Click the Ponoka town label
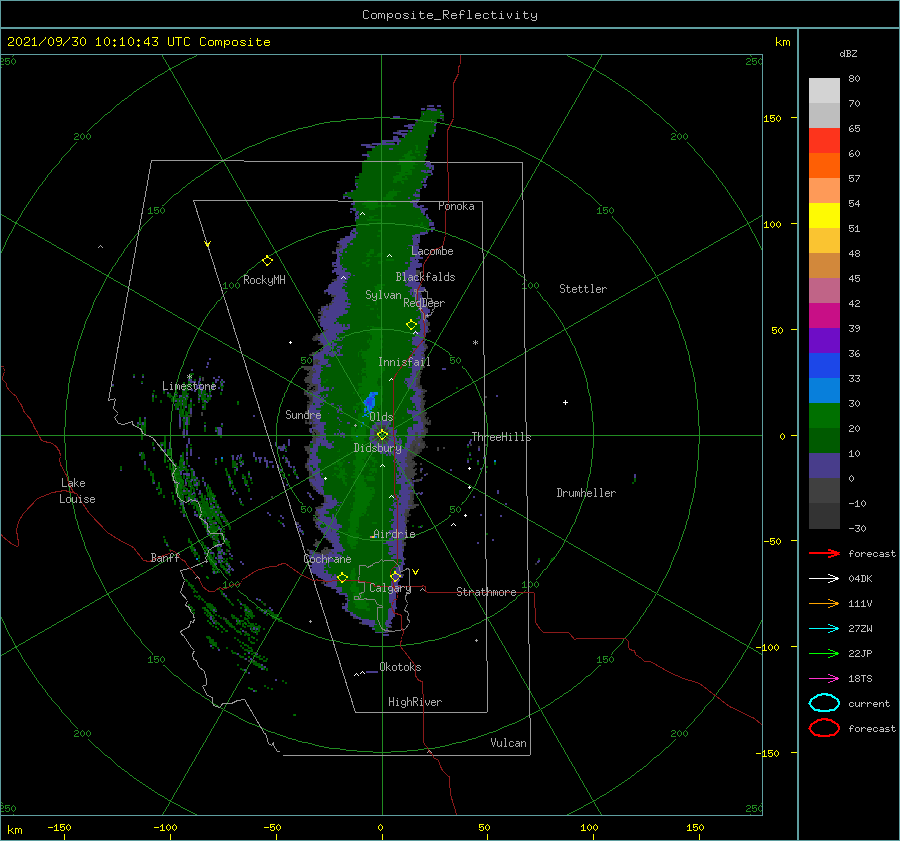This screenshot has width=900, height=841. 456,206
